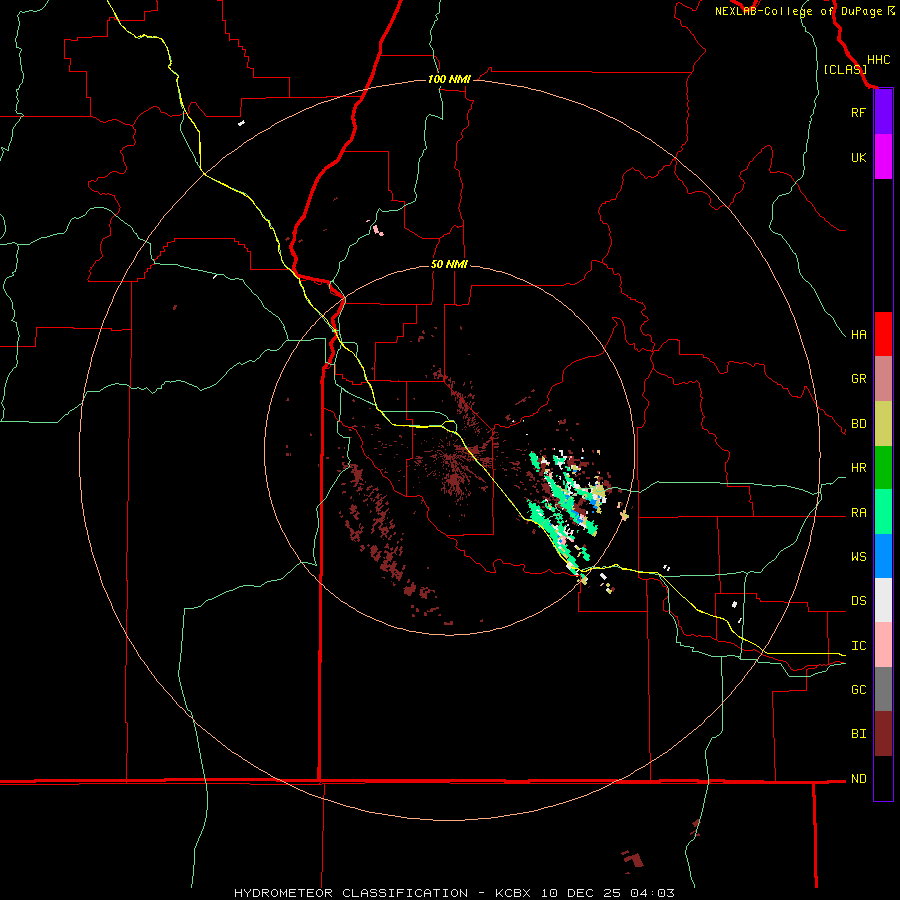The width and height of the screenshot is (900, 900).
Task: Click the KCBX radar site identifier
Action: pyautogui.click(x=513, y=893)
